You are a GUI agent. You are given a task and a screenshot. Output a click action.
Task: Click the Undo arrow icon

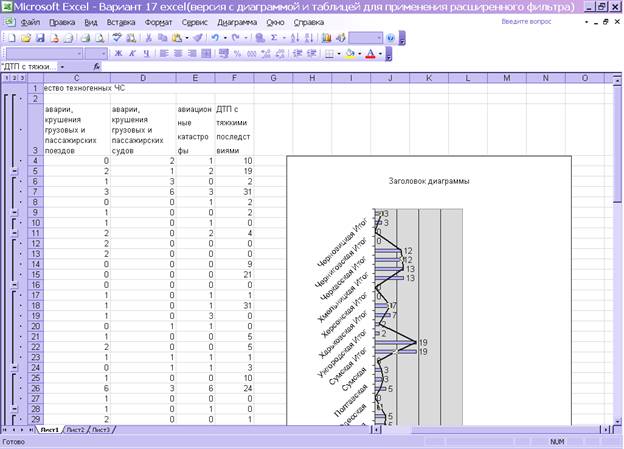coord(215,37)
